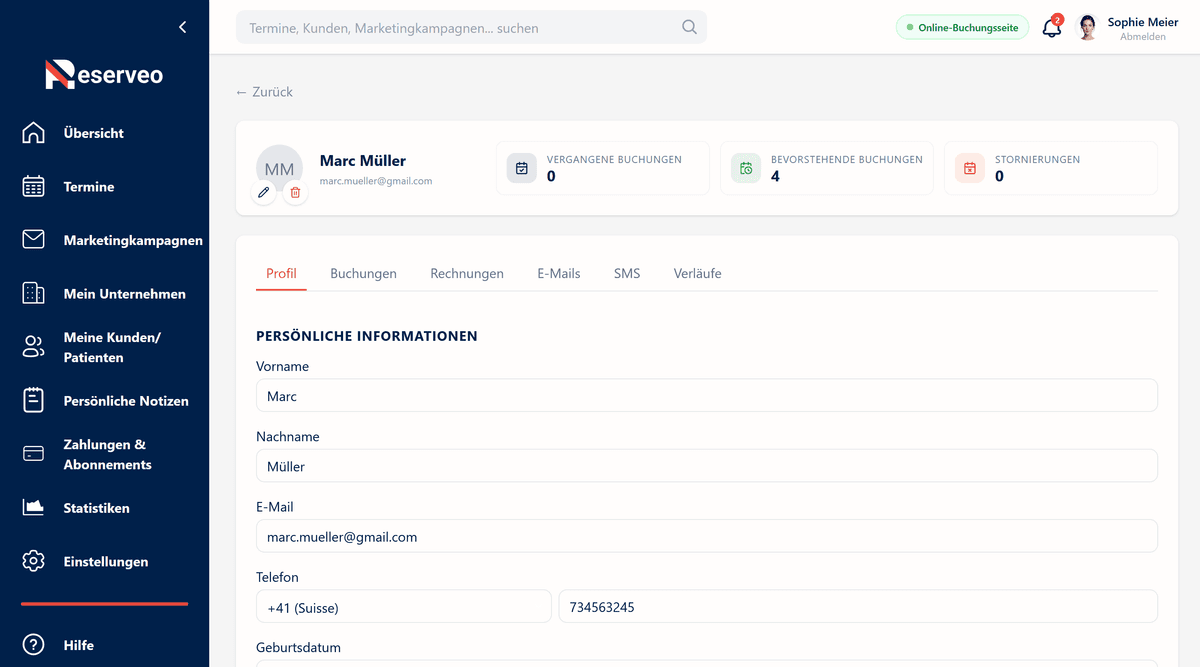Open the Stornierungen card showing 0
Image resolution: width=1200 pixels, height=667 pixels.
(1050, 168)
